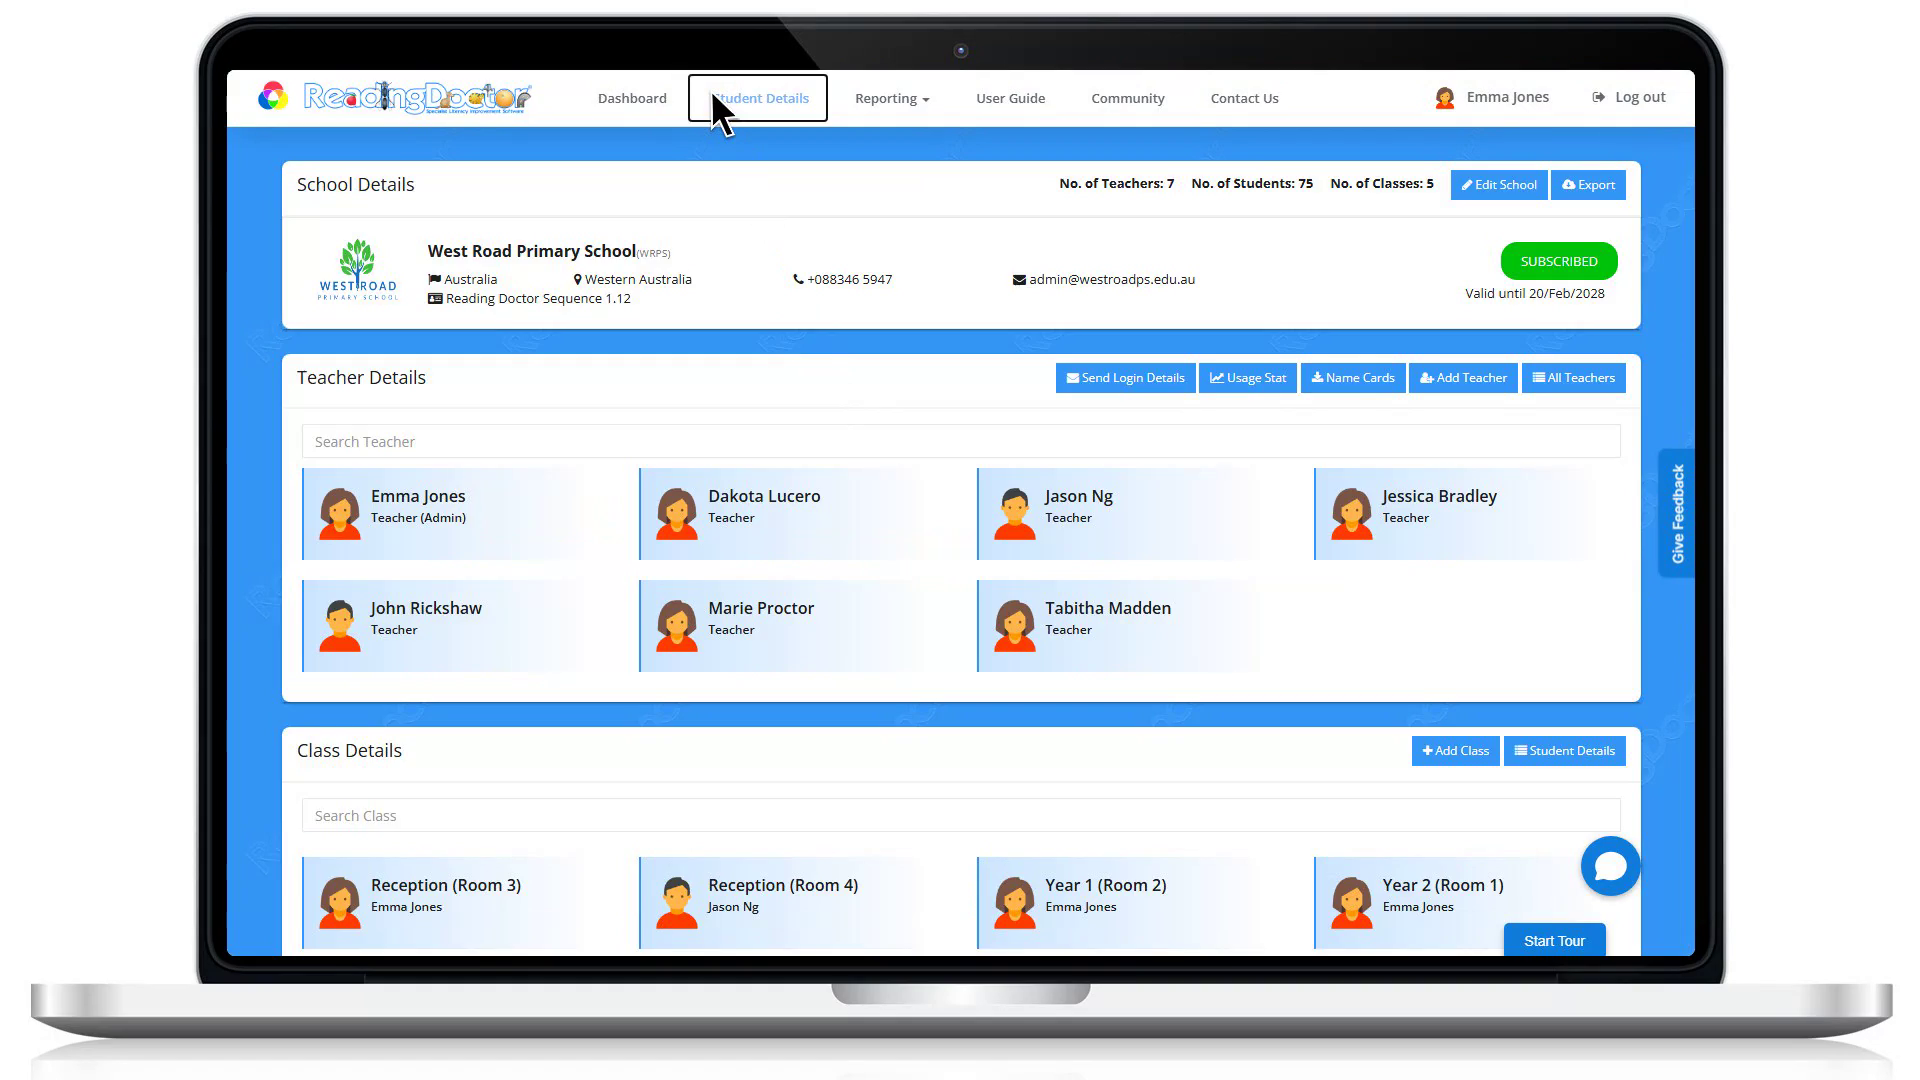This screenshot has width=1920, height=1080.
Task: Click the colorful circle logo icon
Action: tap(273, 96)
